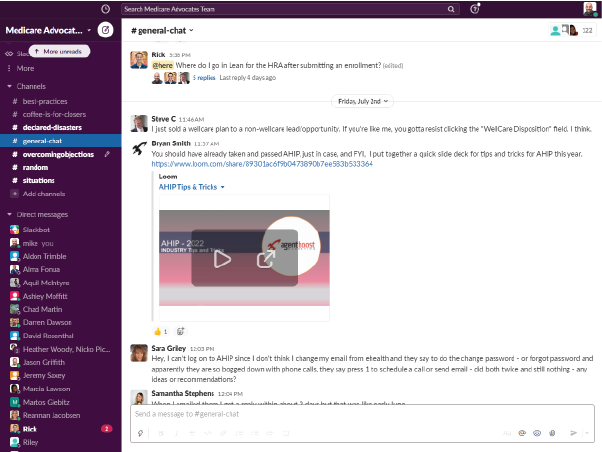602x452 pixels.
Task: Open the emoji picker in composer
Action: (537, 433)
